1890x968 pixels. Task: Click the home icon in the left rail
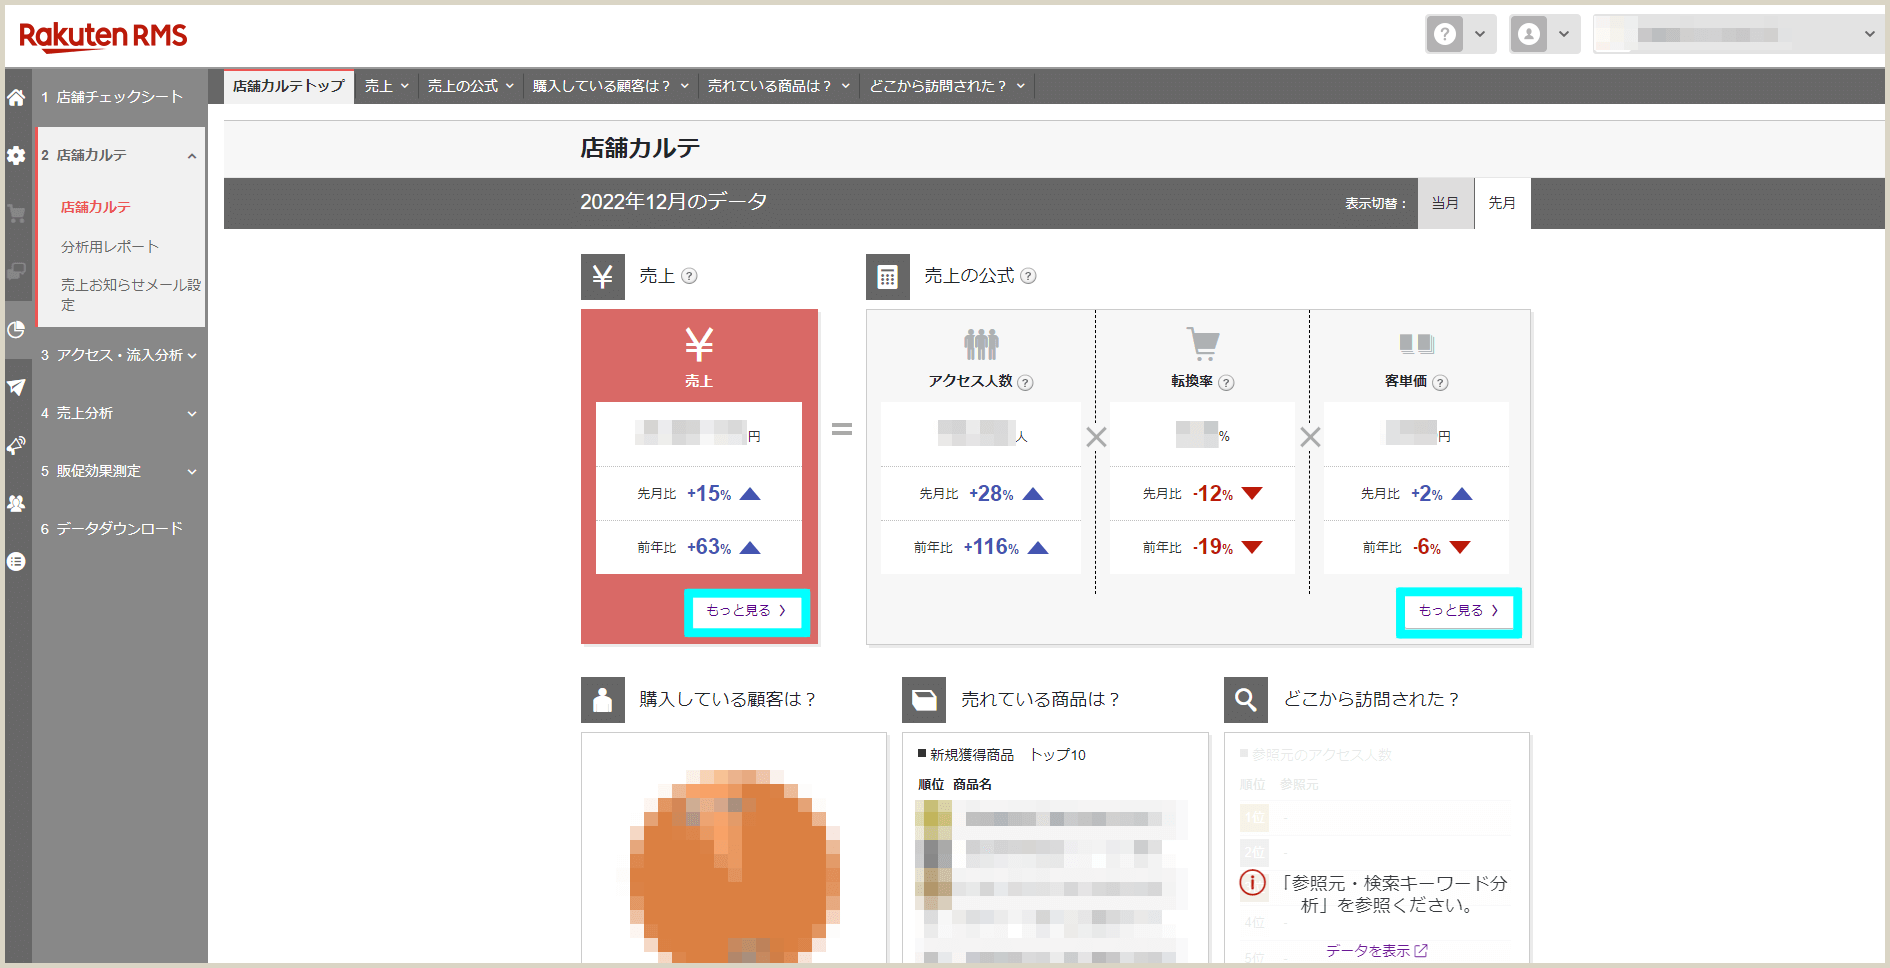pyautogui.click(x=16, y=98)
